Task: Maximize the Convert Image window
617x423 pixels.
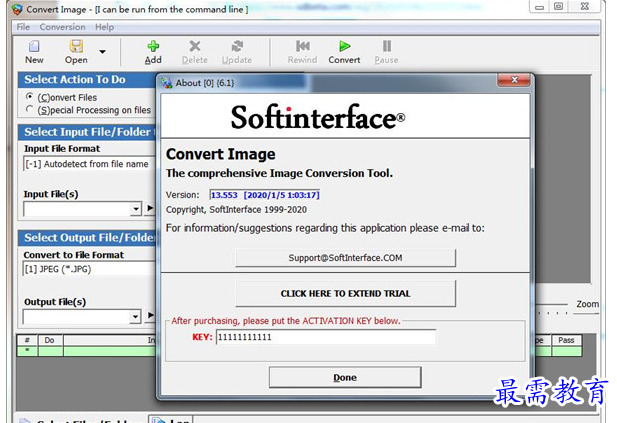Action: (x=558, y=7)
